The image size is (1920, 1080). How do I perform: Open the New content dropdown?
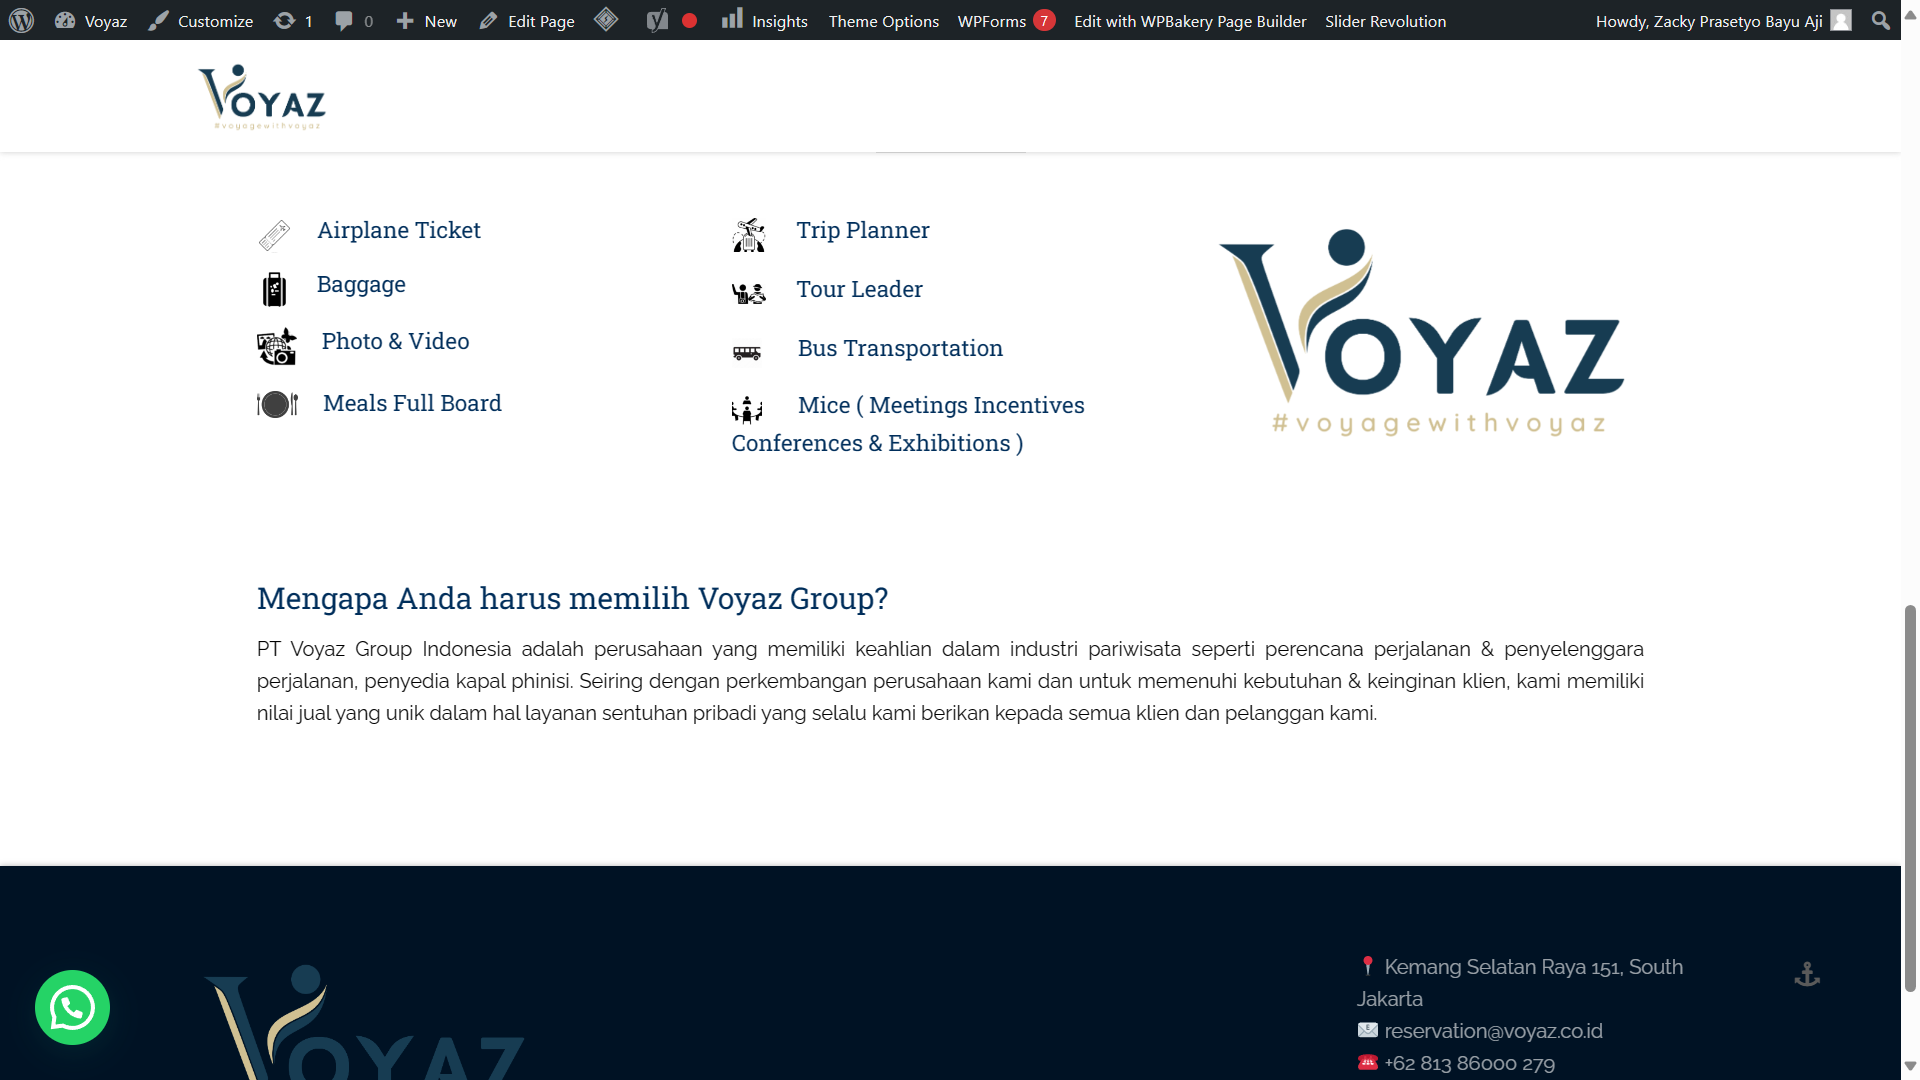[426, 20]
